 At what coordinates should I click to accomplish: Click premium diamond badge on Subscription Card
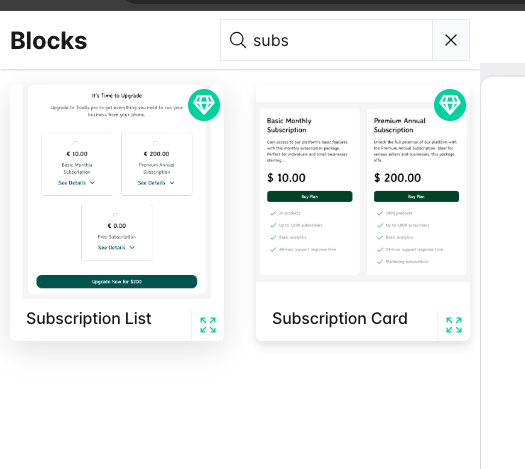tap(450, 105)
